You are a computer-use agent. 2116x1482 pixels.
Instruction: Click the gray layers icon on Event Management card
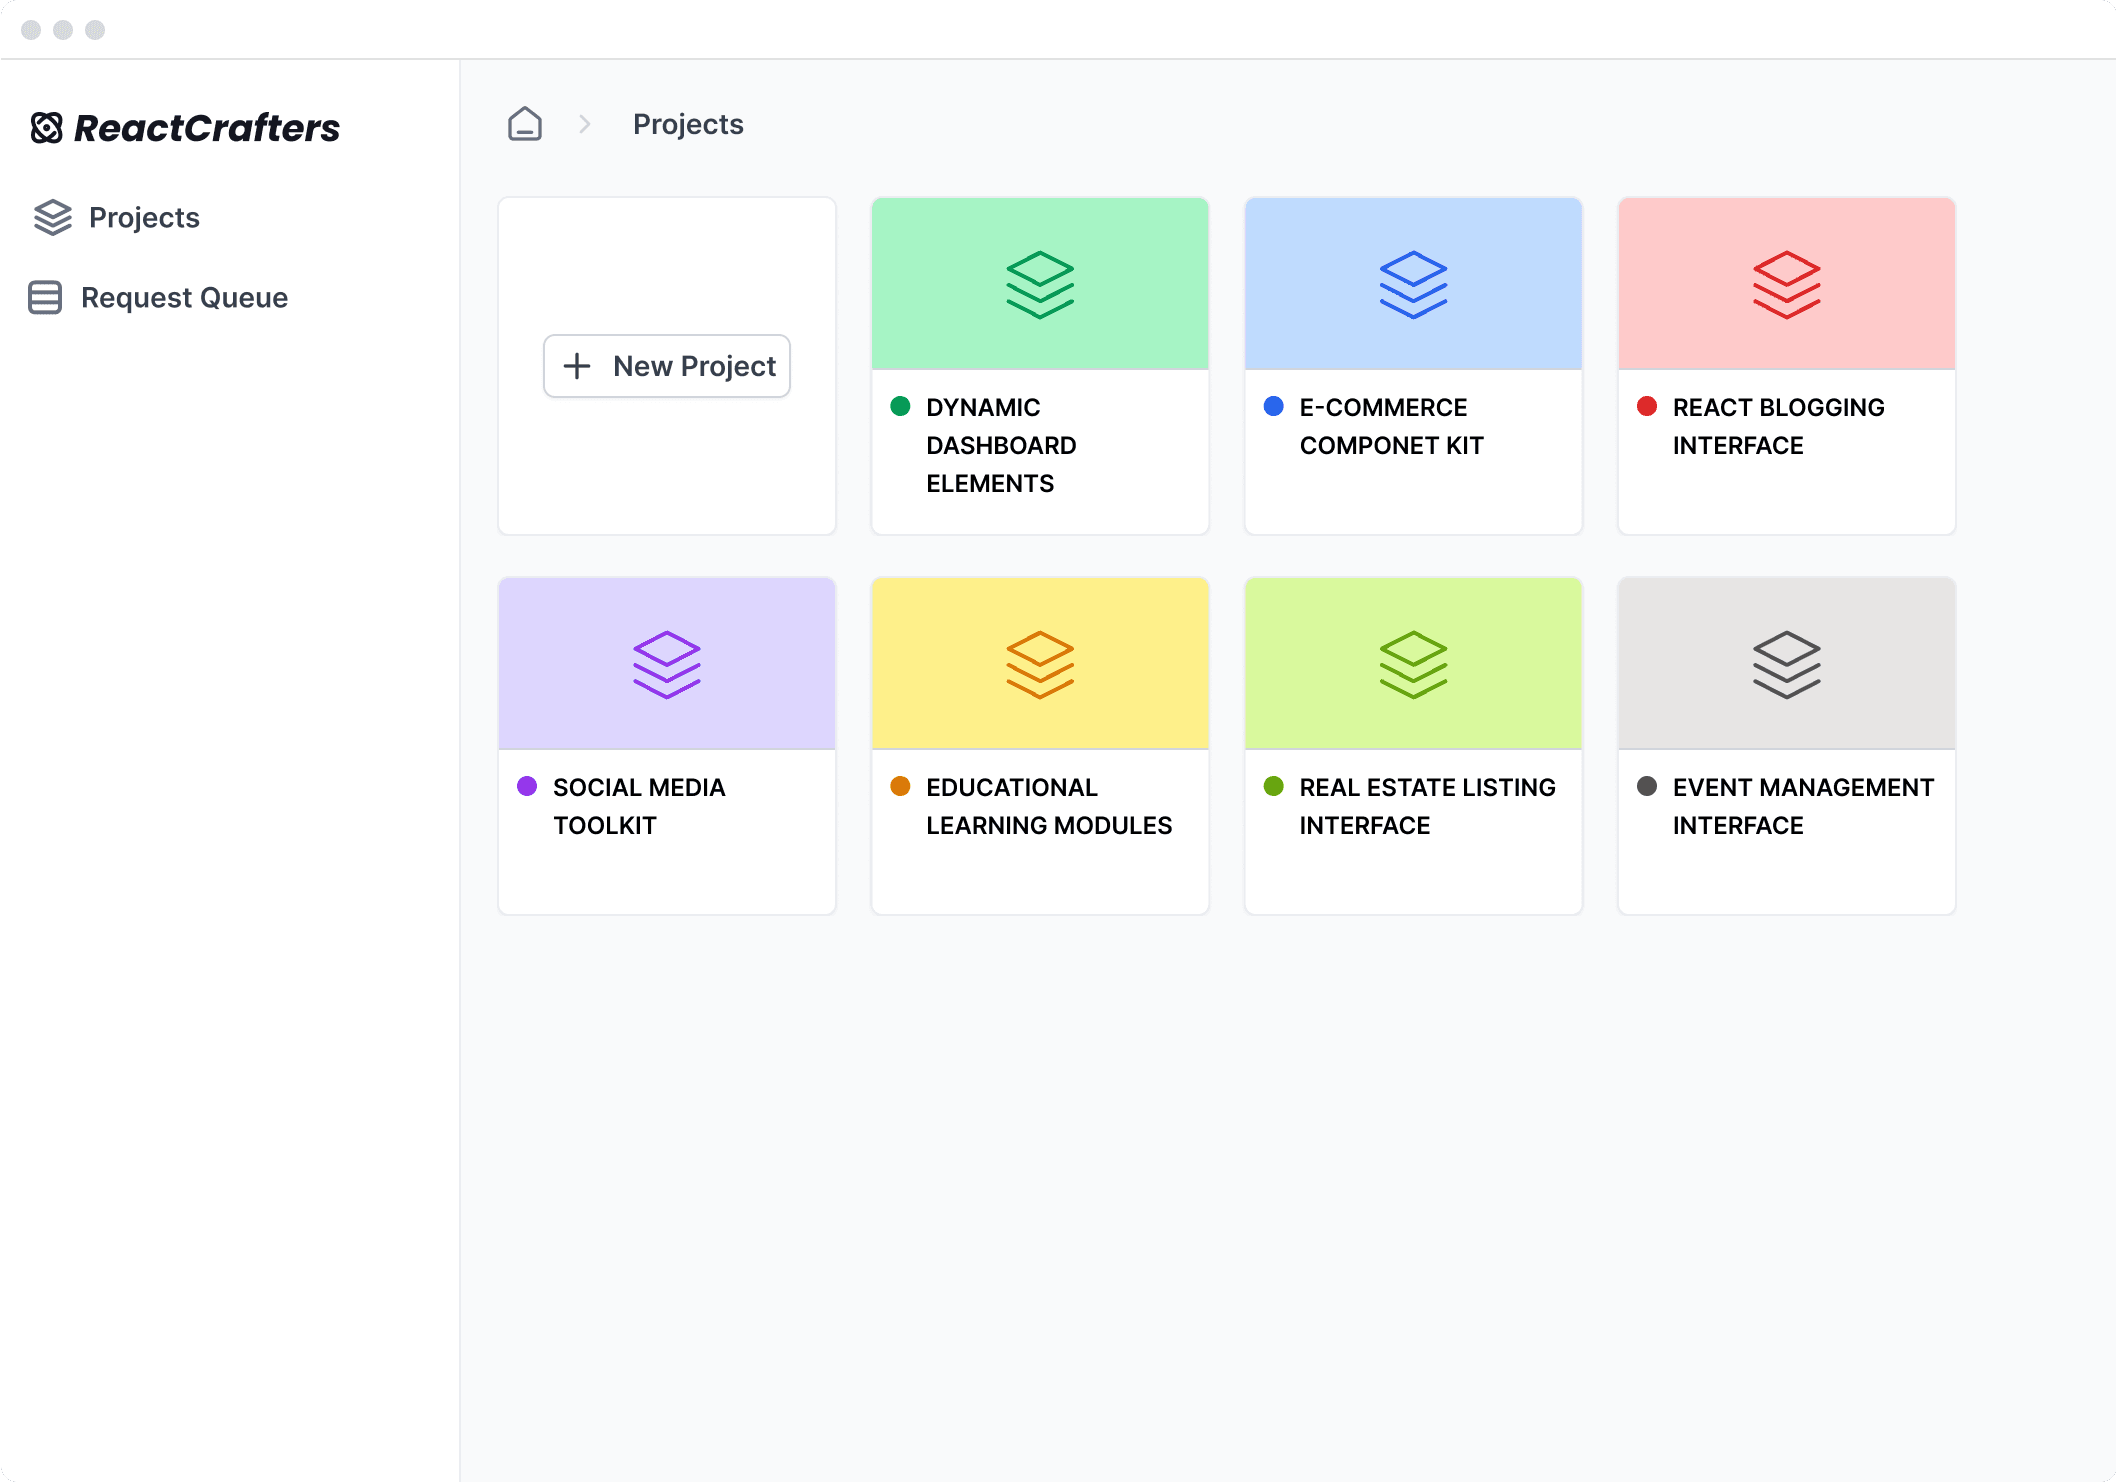(1786, 665)
